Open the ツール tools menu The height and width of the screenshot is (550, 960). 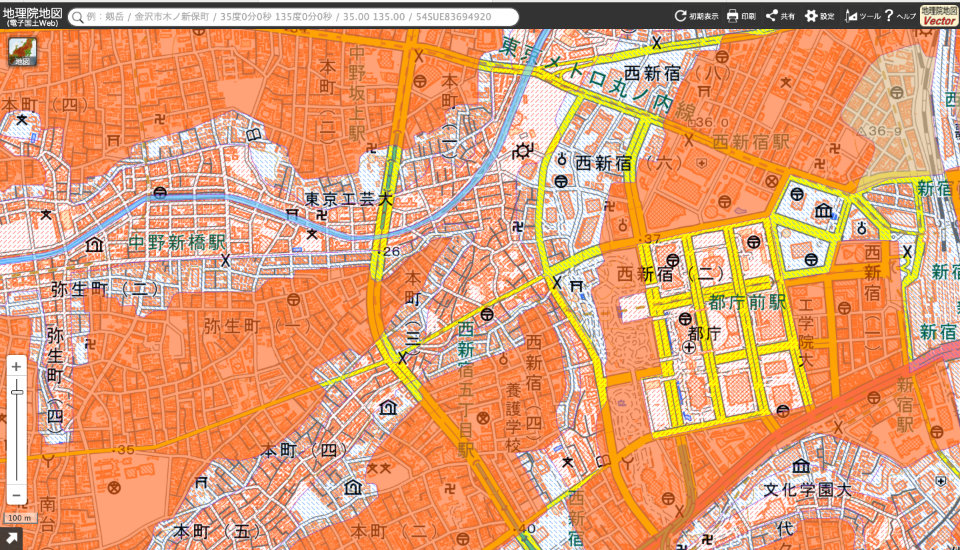[x=862, y=16]
